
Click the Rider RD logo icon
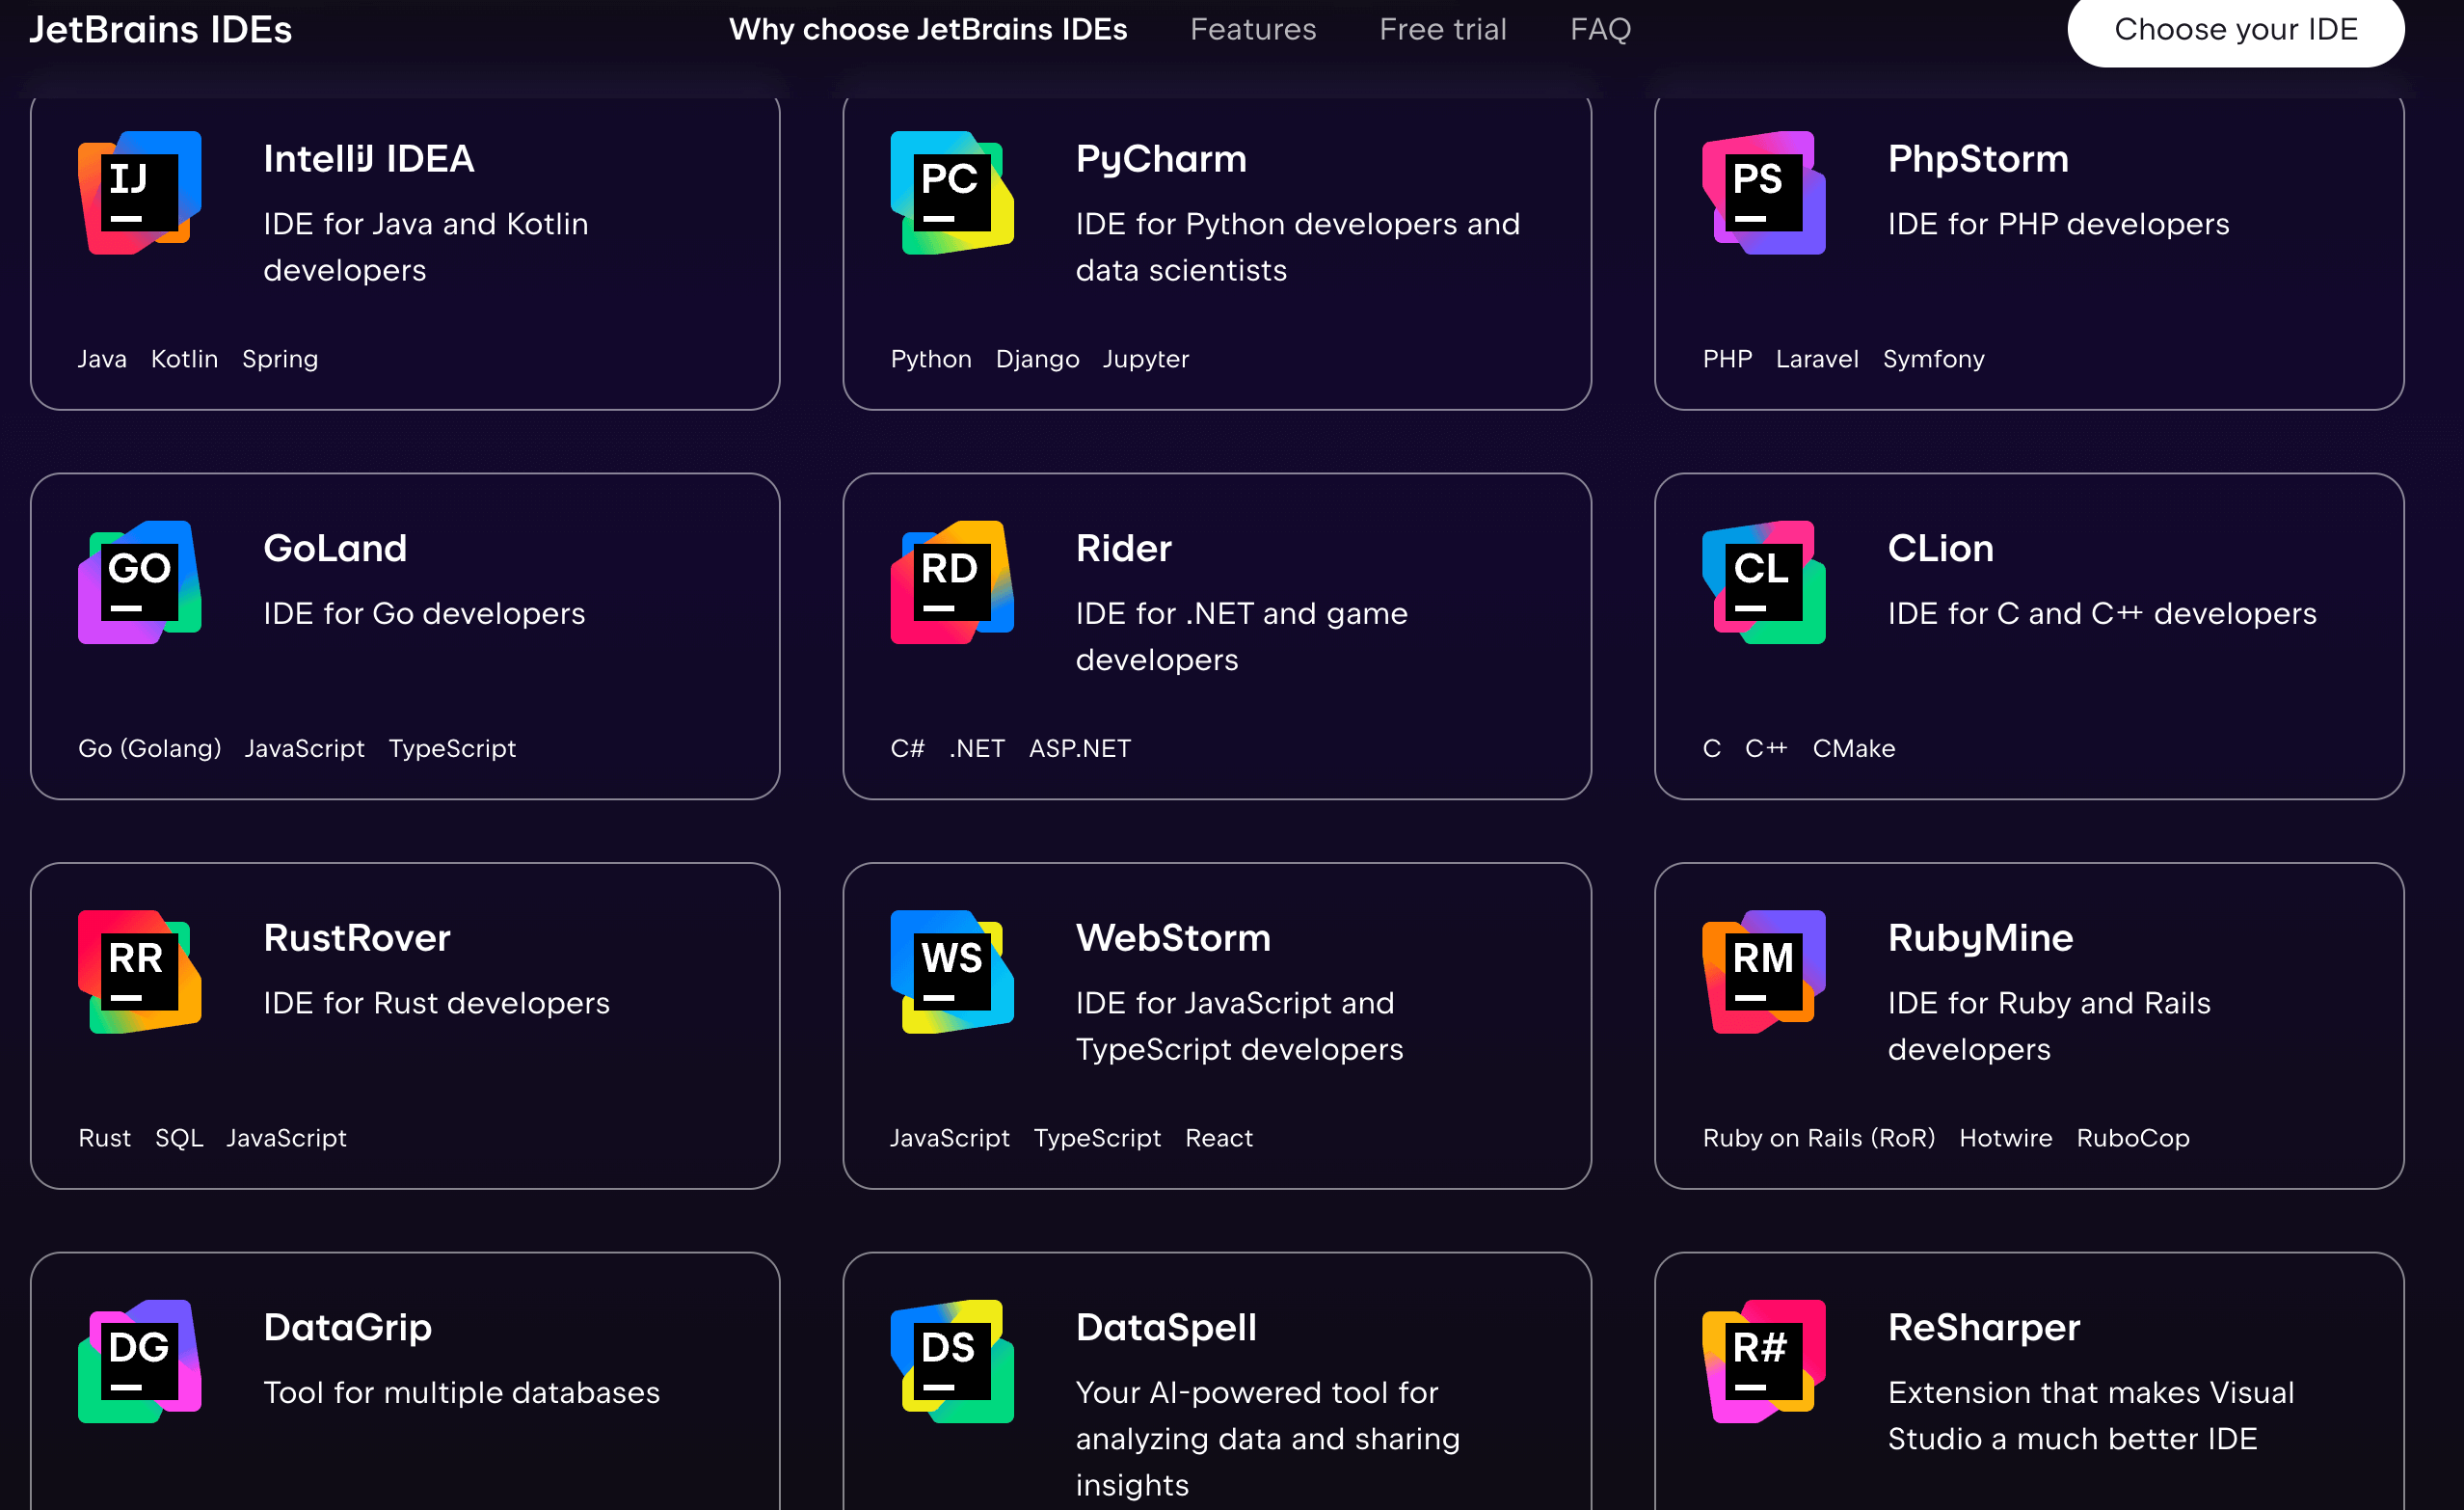tap(952, 582)
